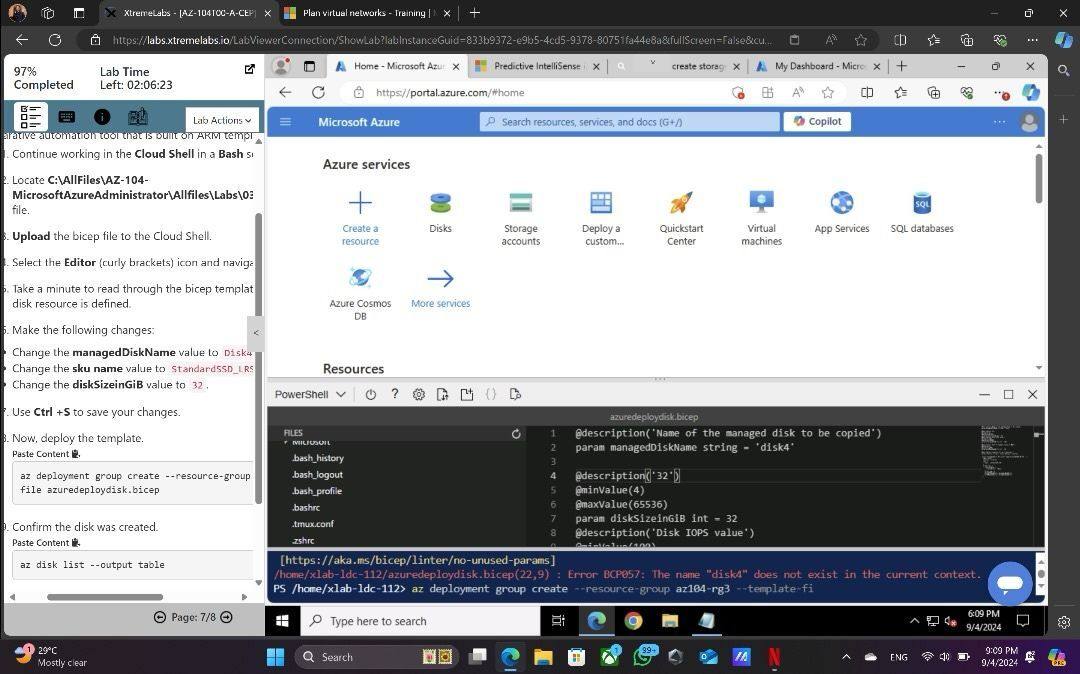
Task: Open the lab instructions checklist icon
Action: [30, 117]
